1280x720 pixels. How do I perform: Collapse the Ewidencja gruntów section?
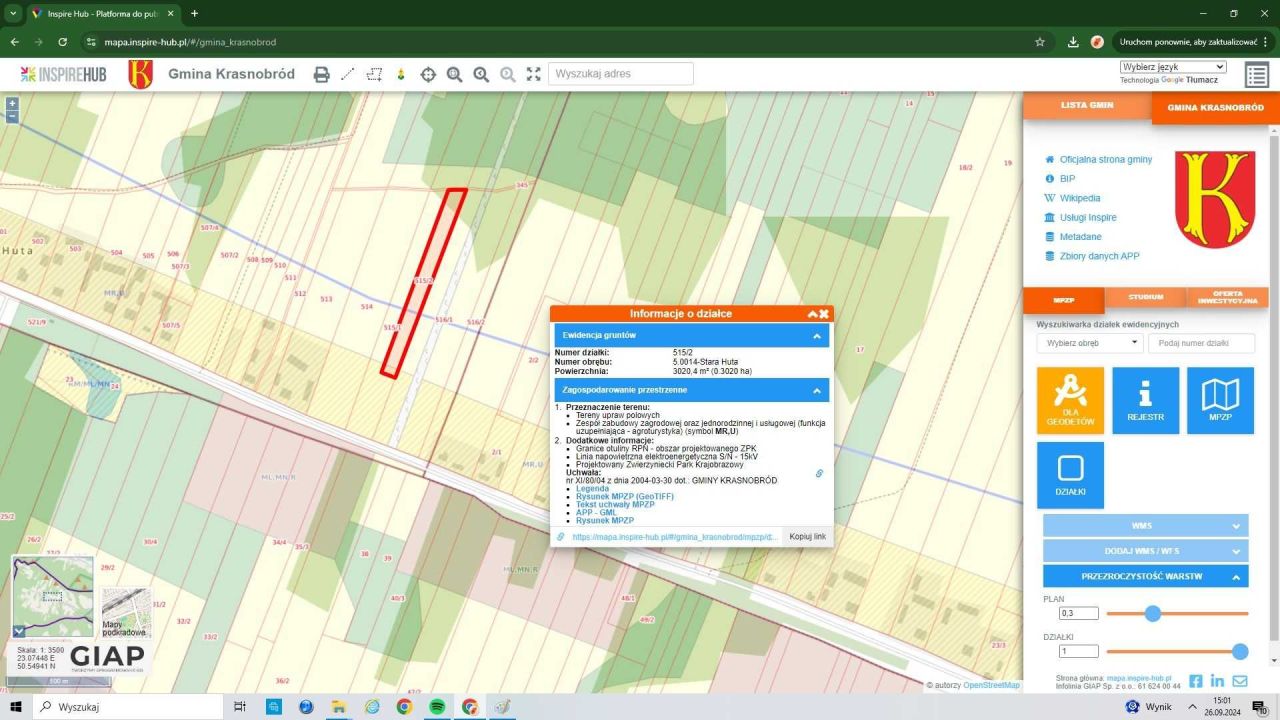point(816,336)
